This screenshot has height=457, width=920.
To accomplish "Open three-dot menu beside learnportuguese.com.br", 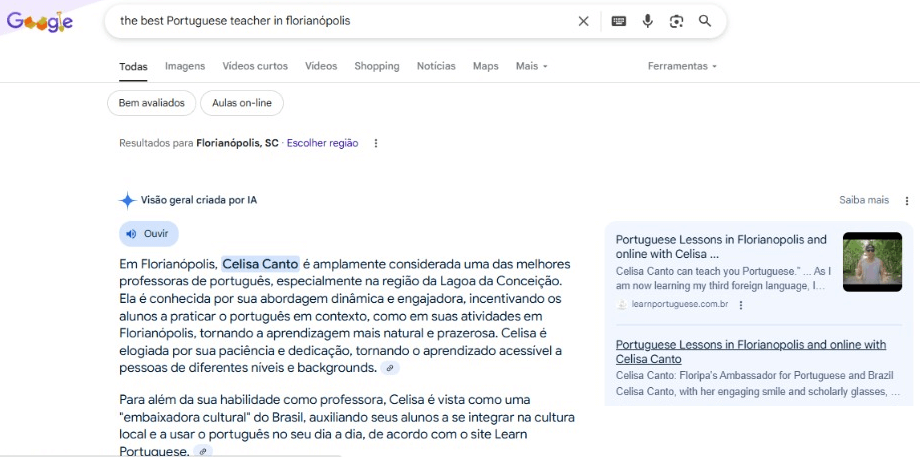I will pos(741,304).
